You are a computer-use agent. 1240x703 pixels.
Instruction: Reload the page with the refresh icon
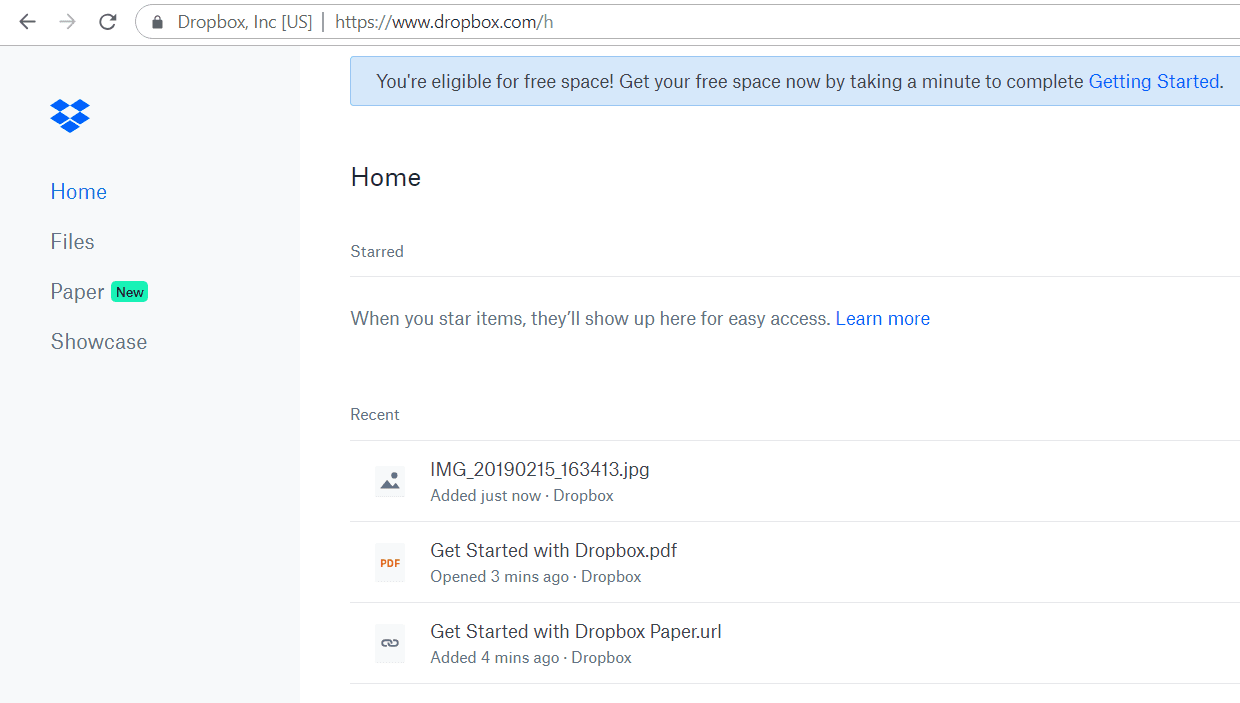pyautogui.click(x=108, y=22)
